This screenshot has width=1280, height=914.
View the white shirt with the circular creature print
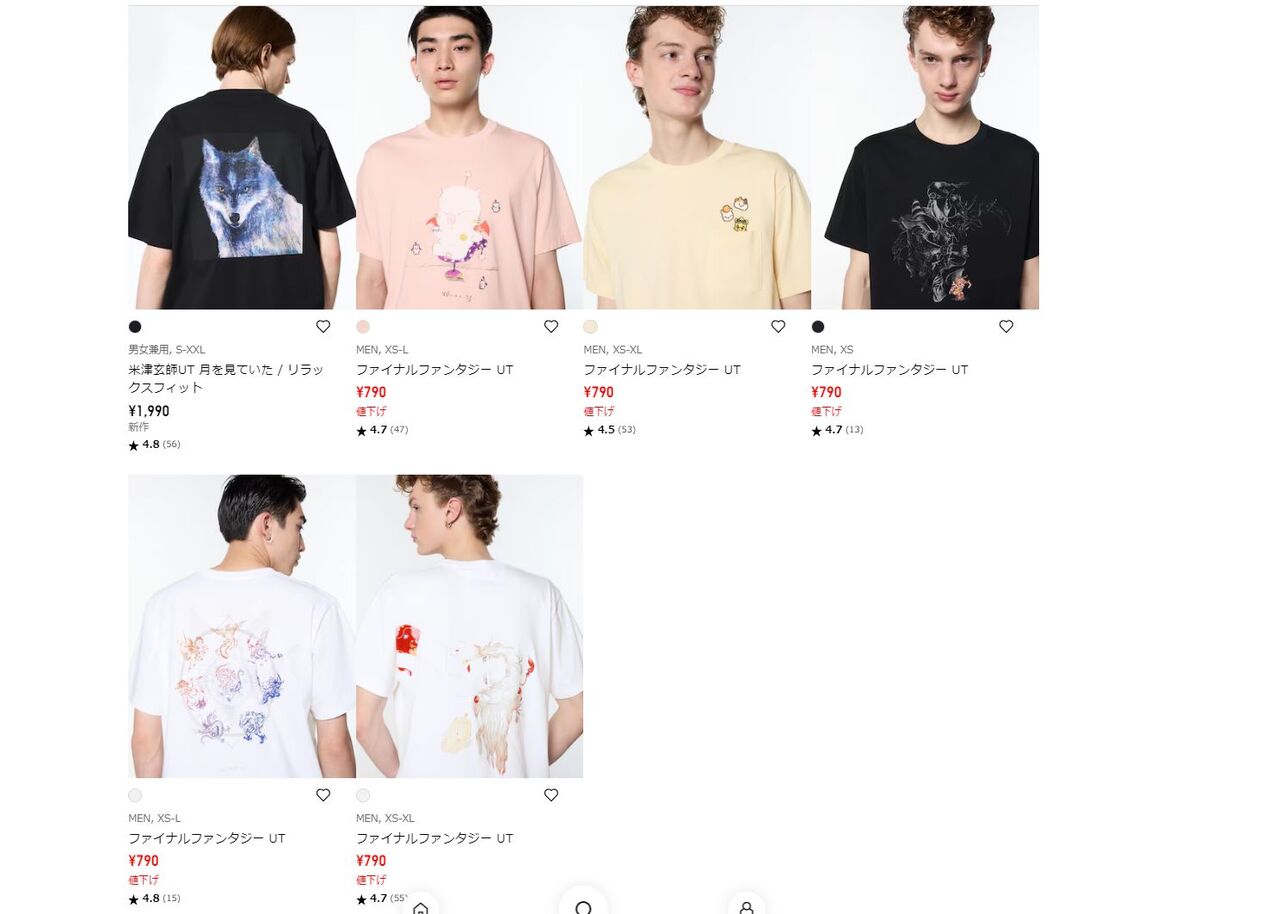(x=242, y=626)
